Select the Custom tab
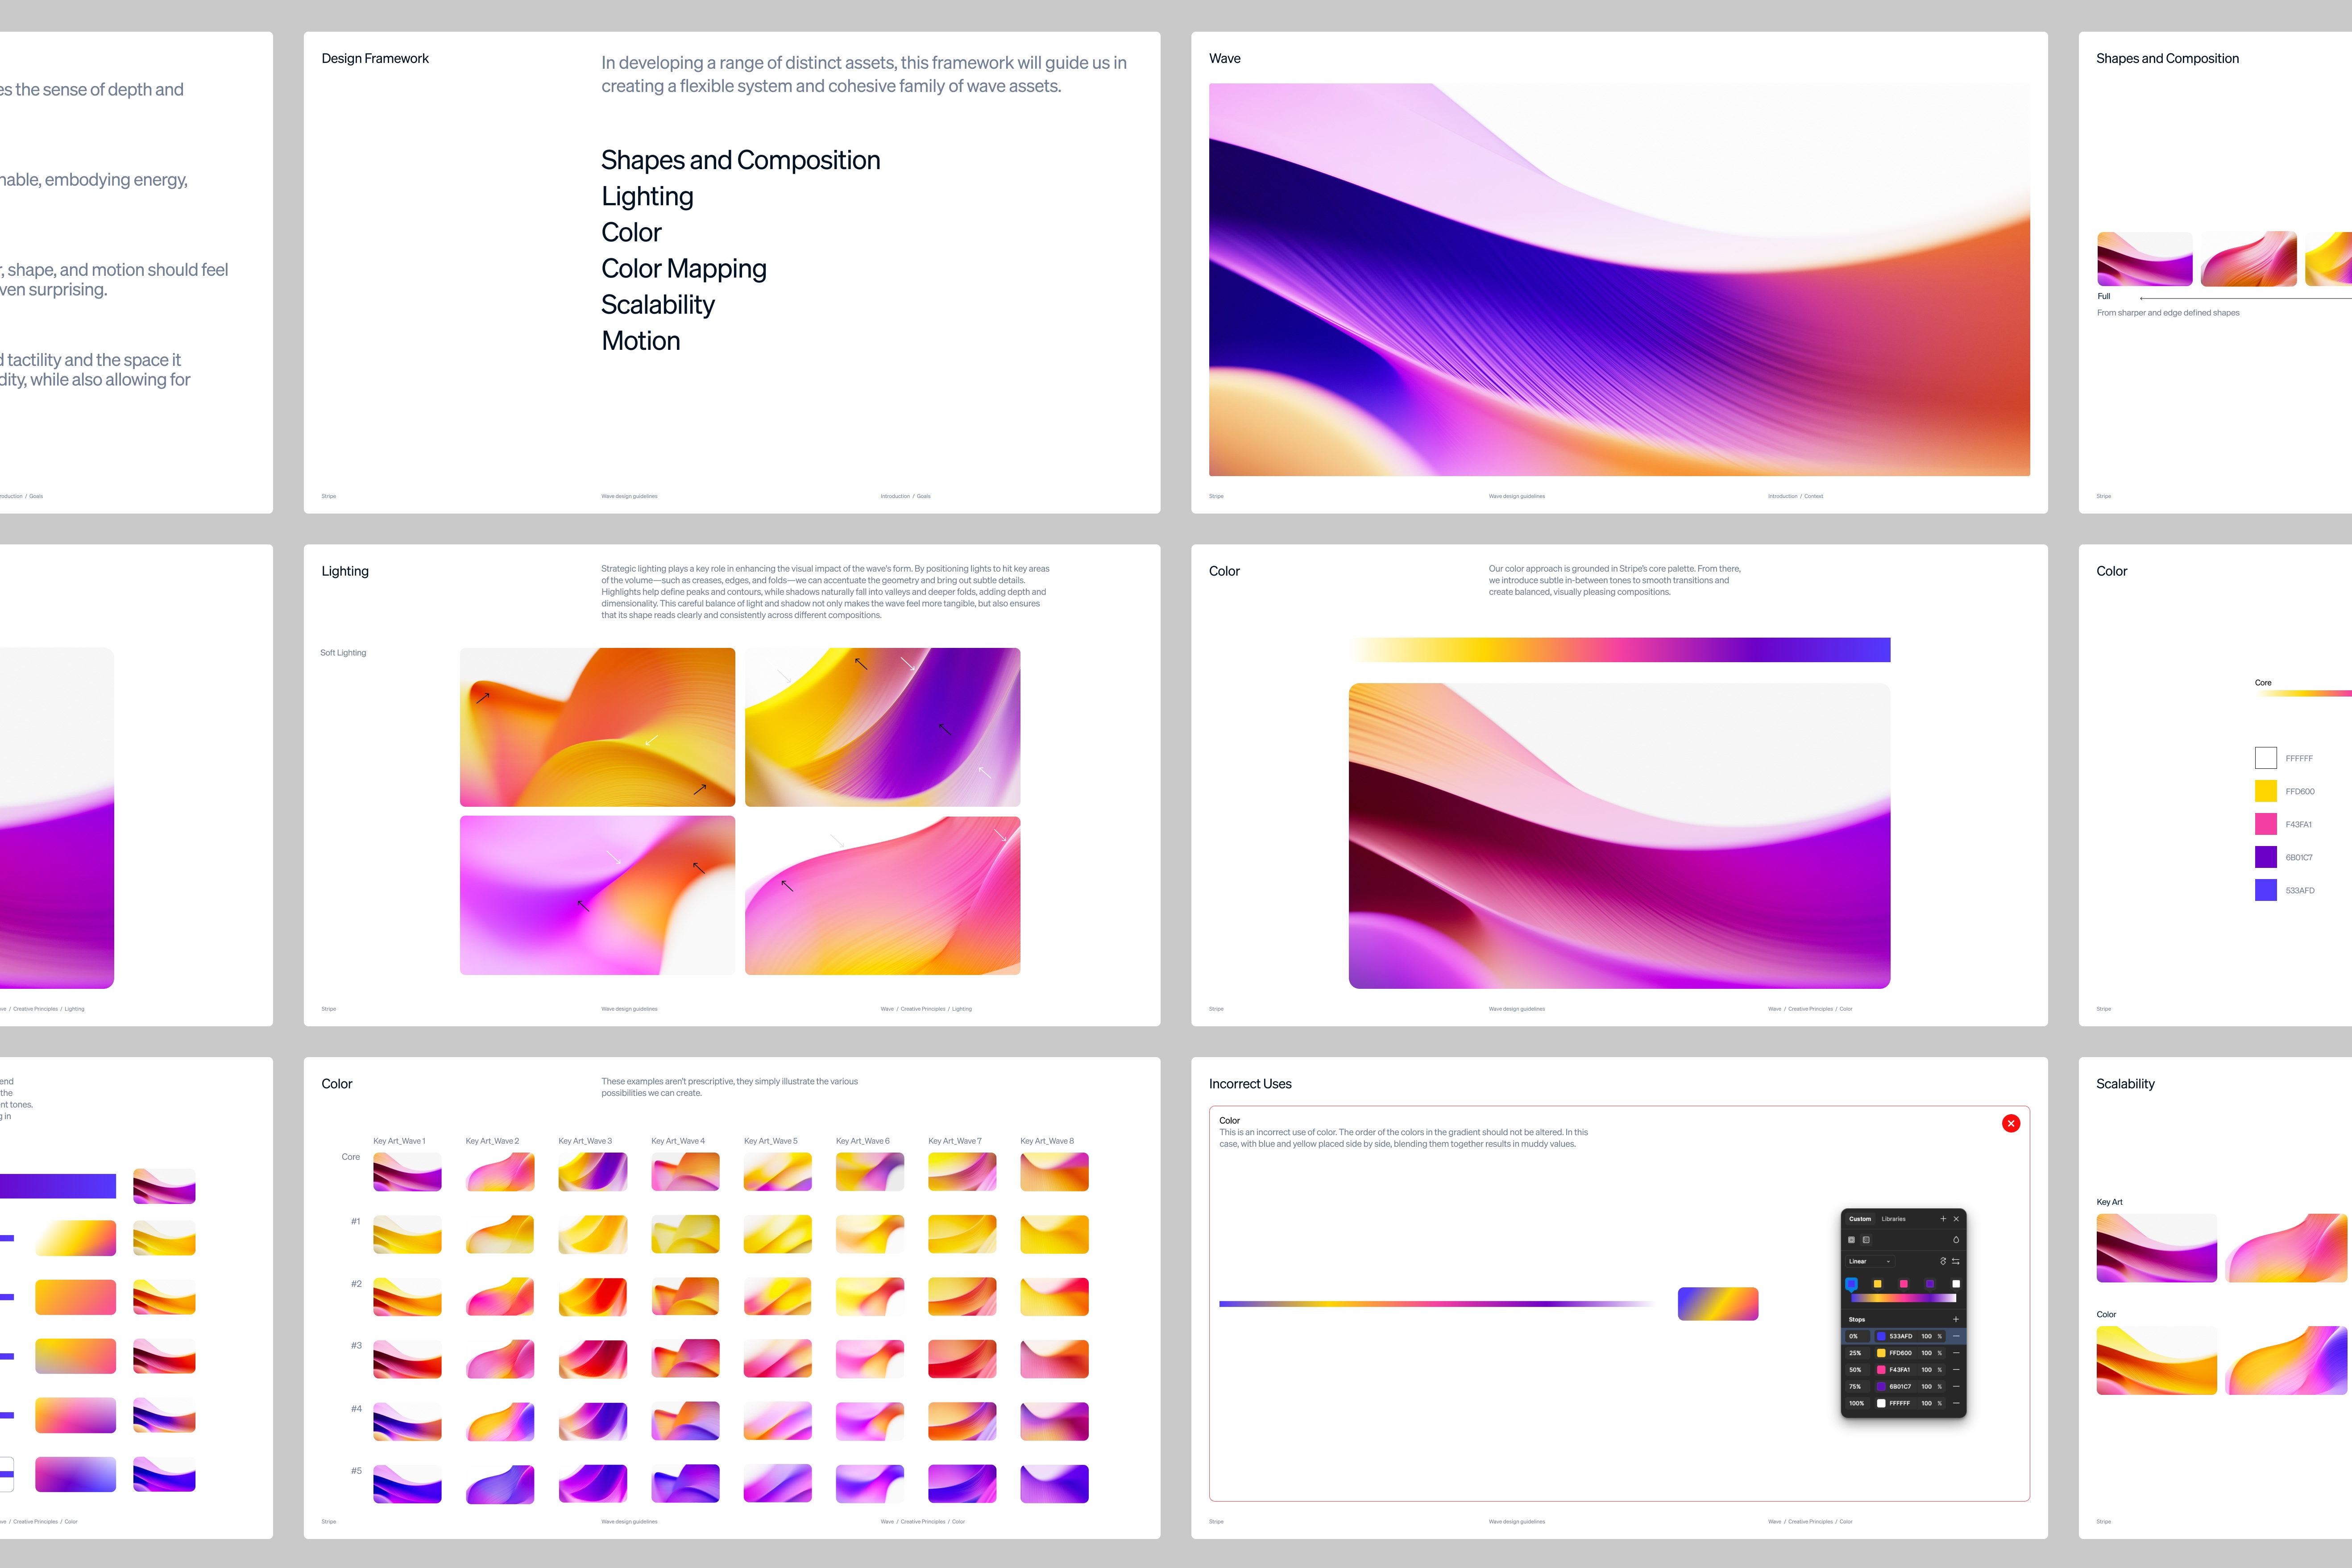The height and width of the screenshot is (1568, 2352). 1860,1219
